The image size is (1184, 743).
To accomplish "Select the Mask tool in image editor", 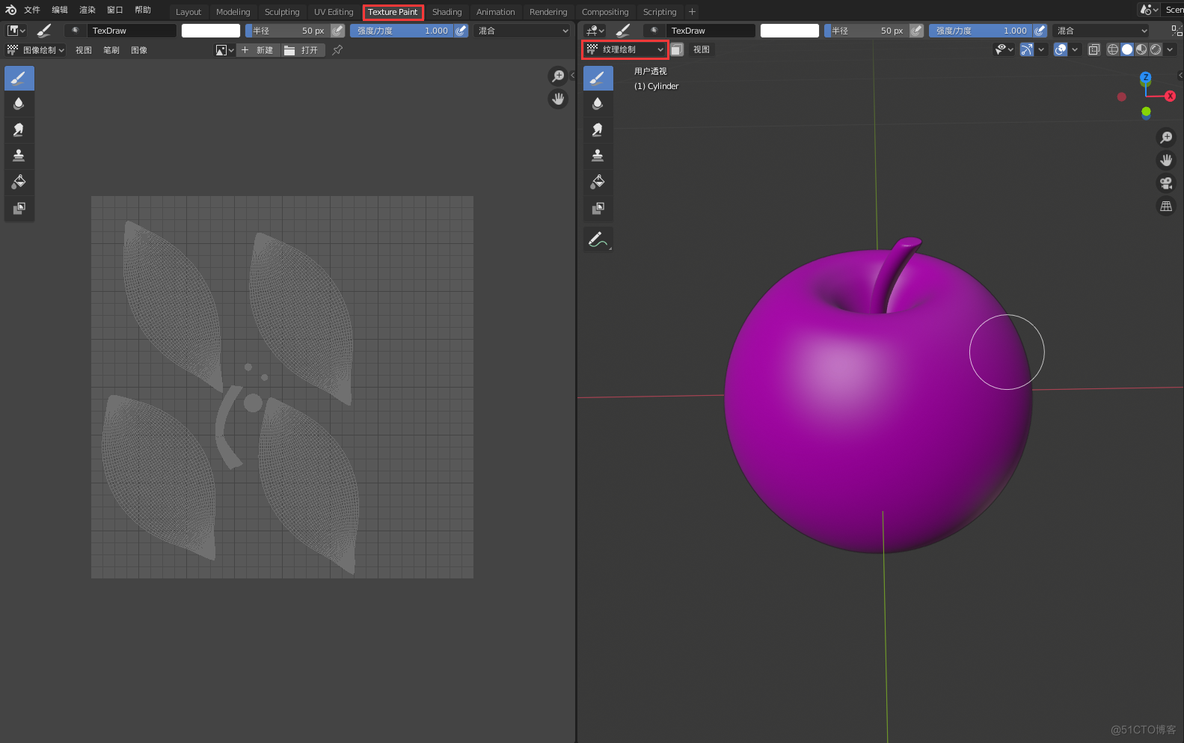I will [19, 208].
